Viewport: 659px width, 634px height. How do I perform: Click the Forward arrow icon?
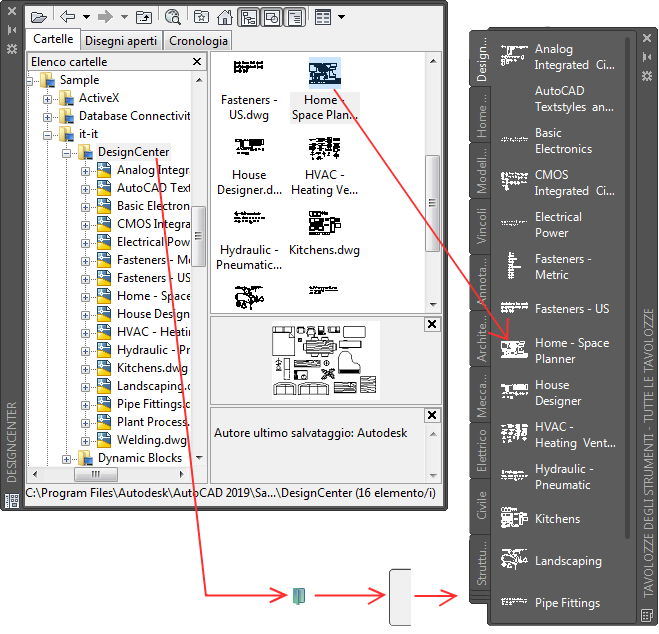click(105, 17)
